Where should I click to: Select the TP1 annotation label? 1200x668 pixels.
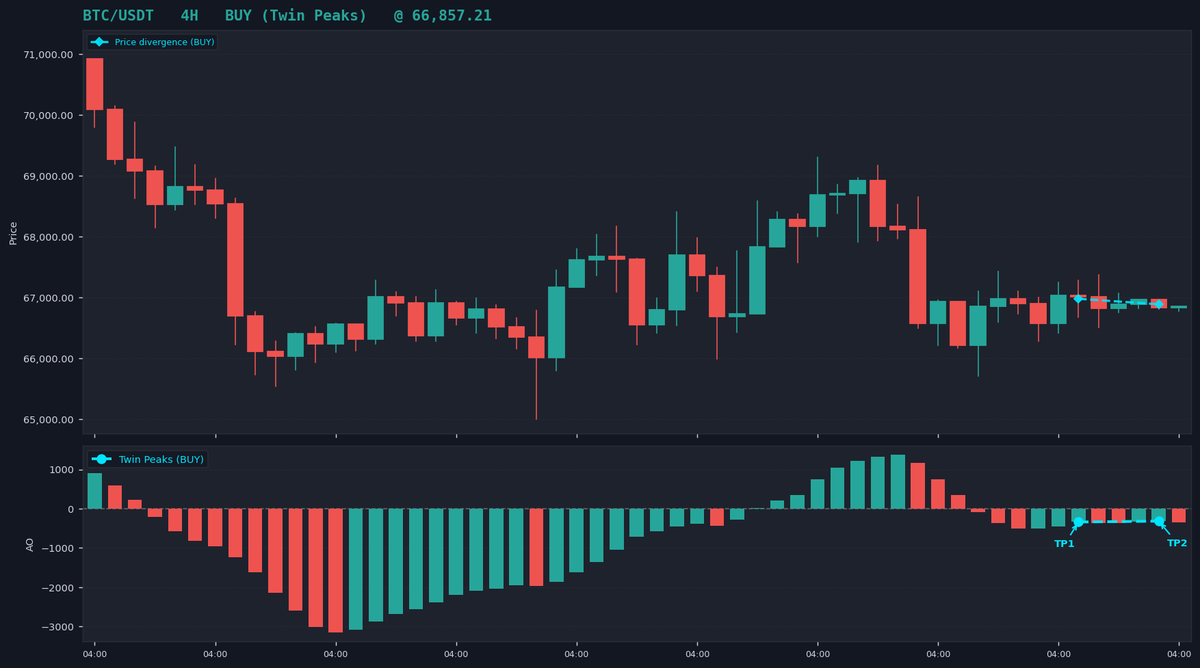tap(1064, 544)
